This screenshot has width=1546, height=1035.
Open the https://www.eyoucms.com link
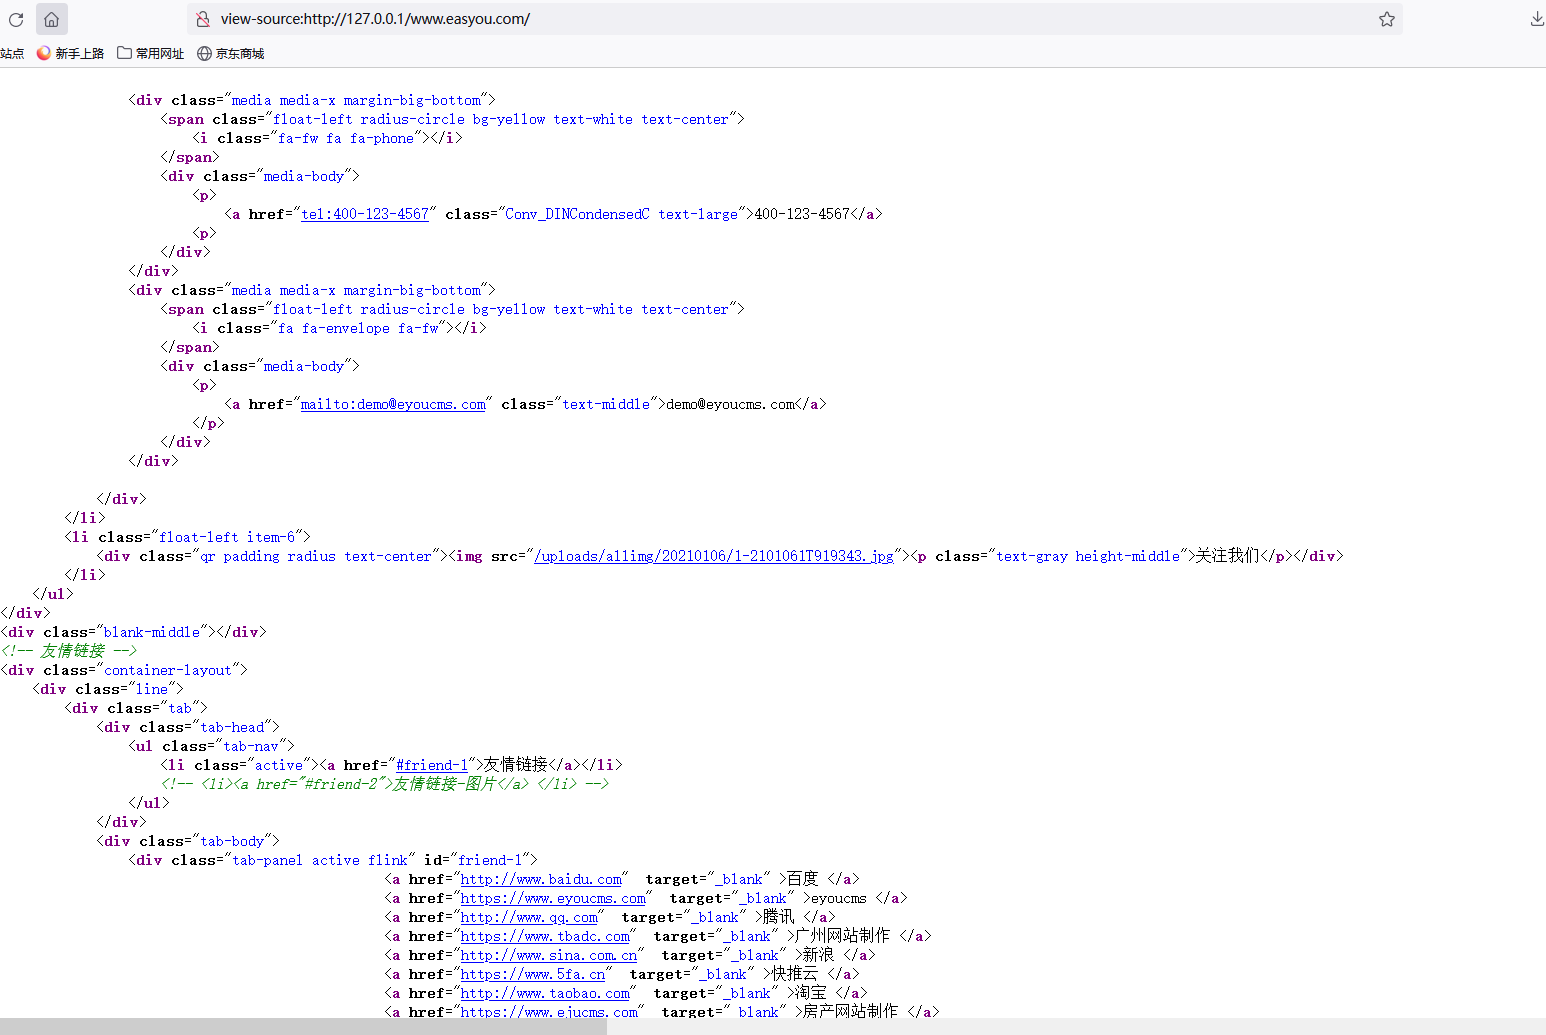coord(553,898)
